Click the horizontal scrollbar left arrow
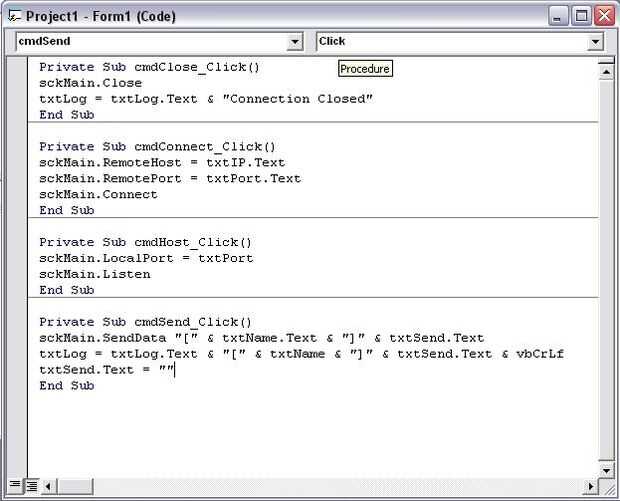The image size is (620, 501). pos(47,486)
